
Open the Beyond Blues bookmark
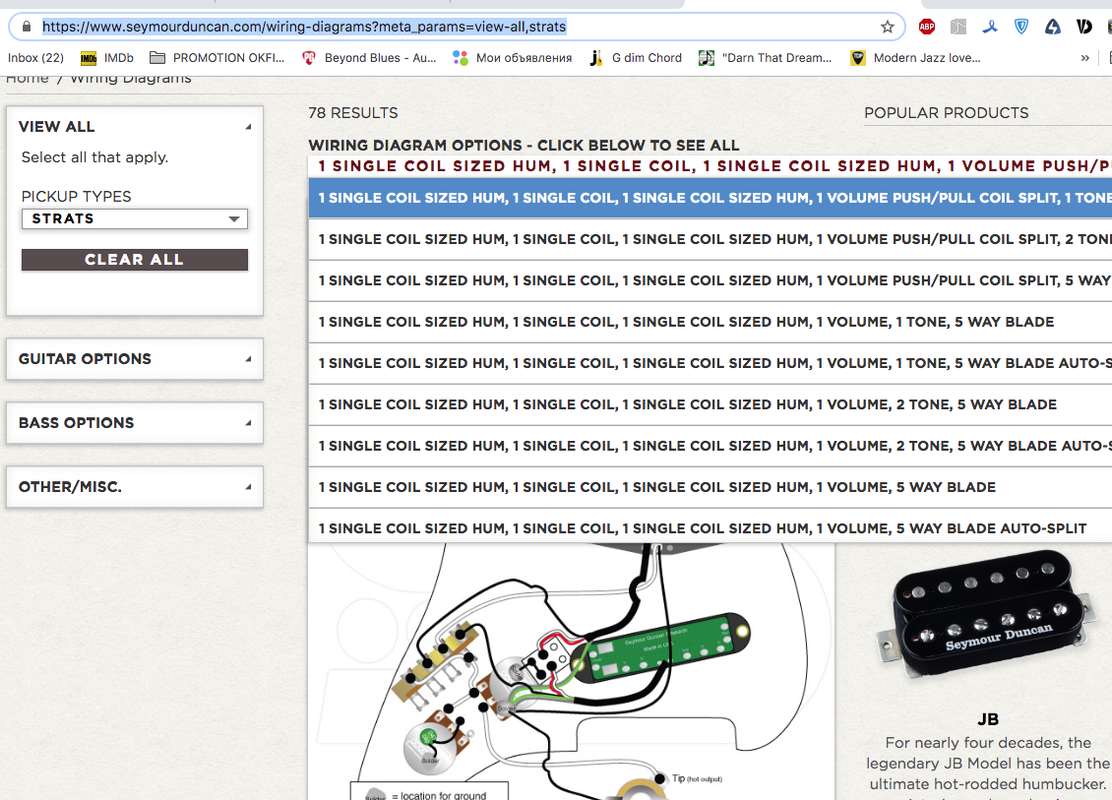point(369,58)
